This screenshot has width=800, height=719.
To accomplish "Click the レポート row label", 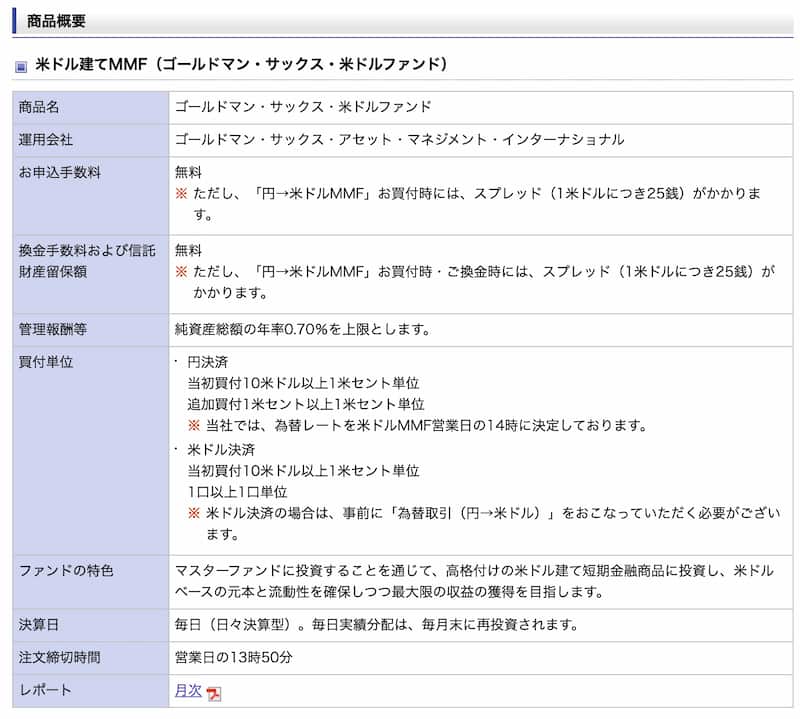I will [45, 690].
